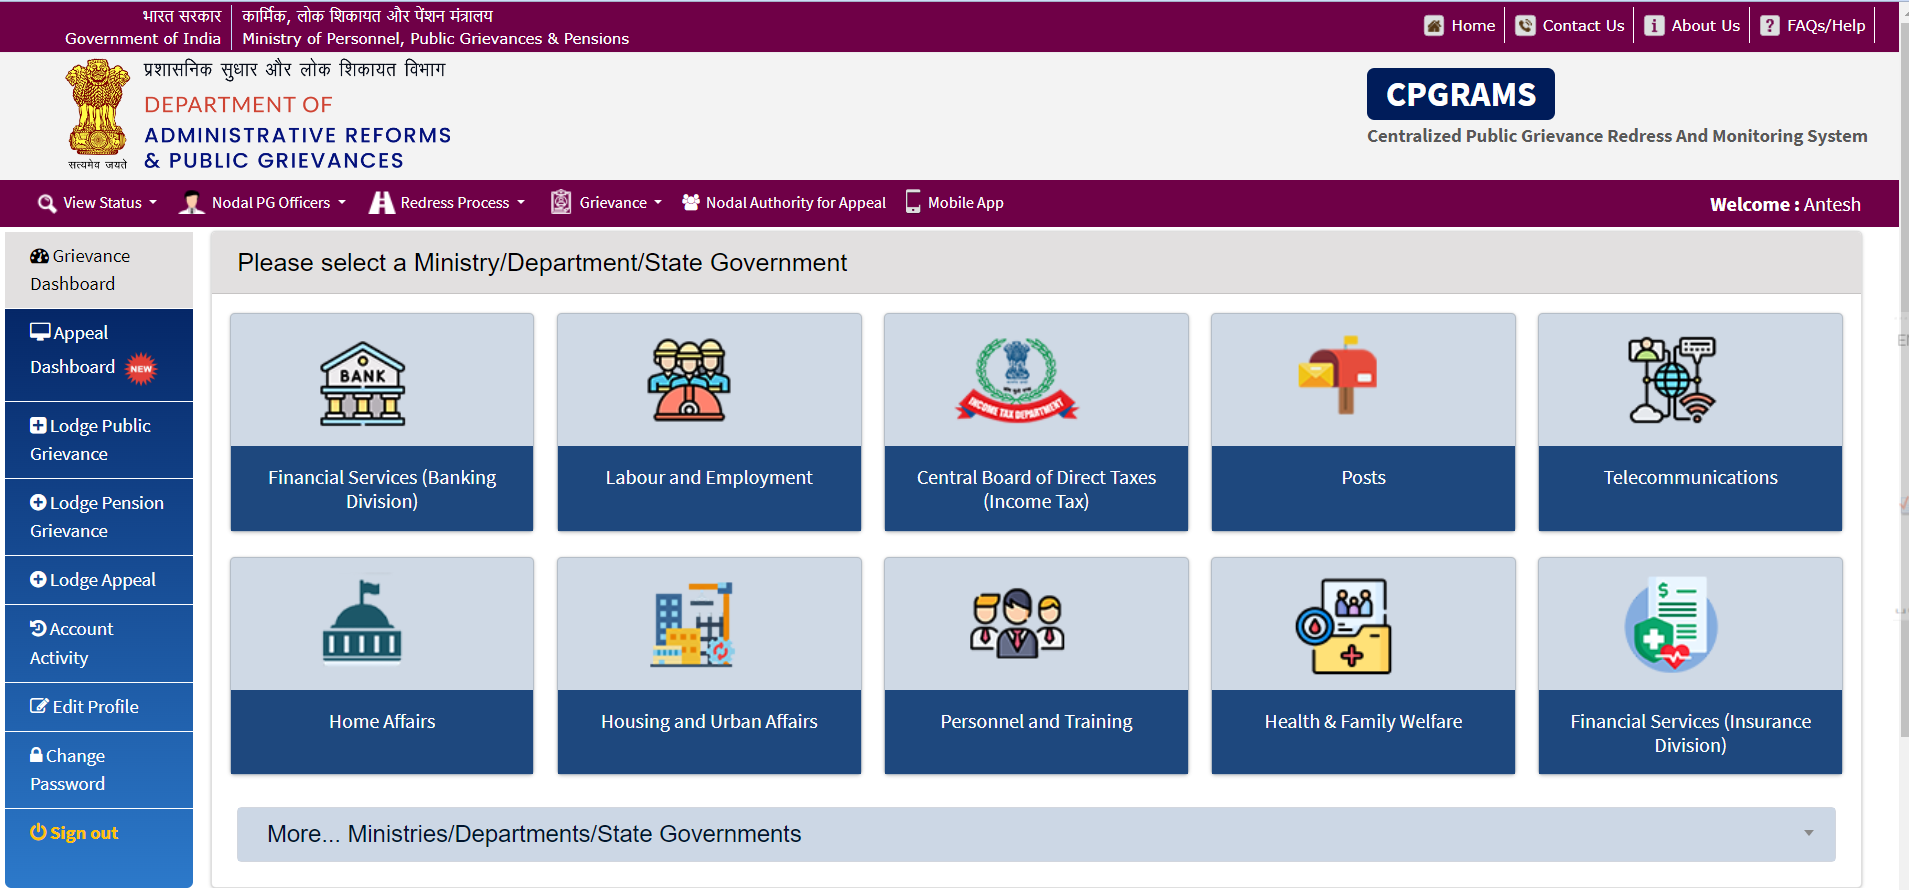The image size is (1909, 890).
Task: Click the Housing and Urban construction icon
Action: tap(692, 625)
